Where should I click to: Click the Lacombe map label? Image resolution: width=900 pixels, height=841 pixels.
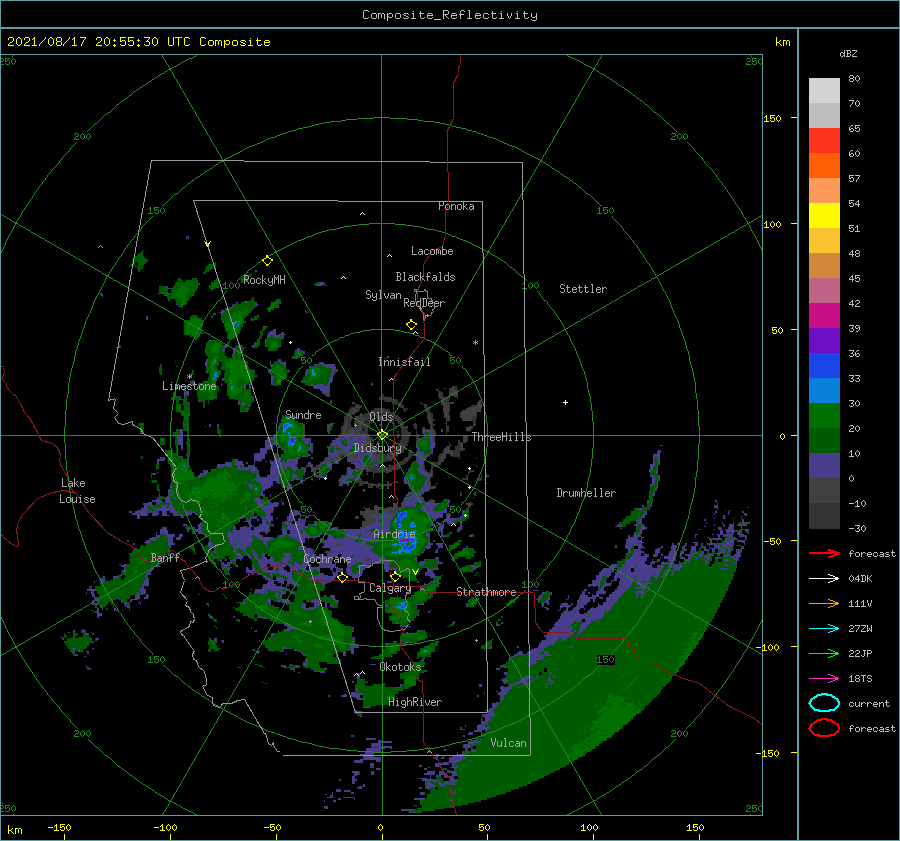click(432, 251)
